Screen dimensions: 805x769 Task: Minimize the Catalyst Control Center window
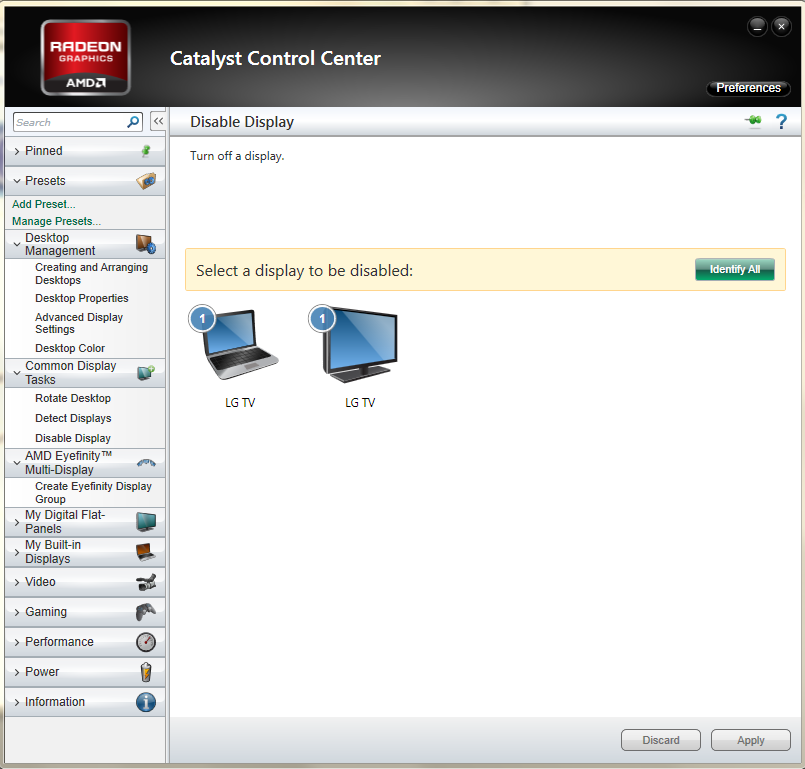(757, 27)
